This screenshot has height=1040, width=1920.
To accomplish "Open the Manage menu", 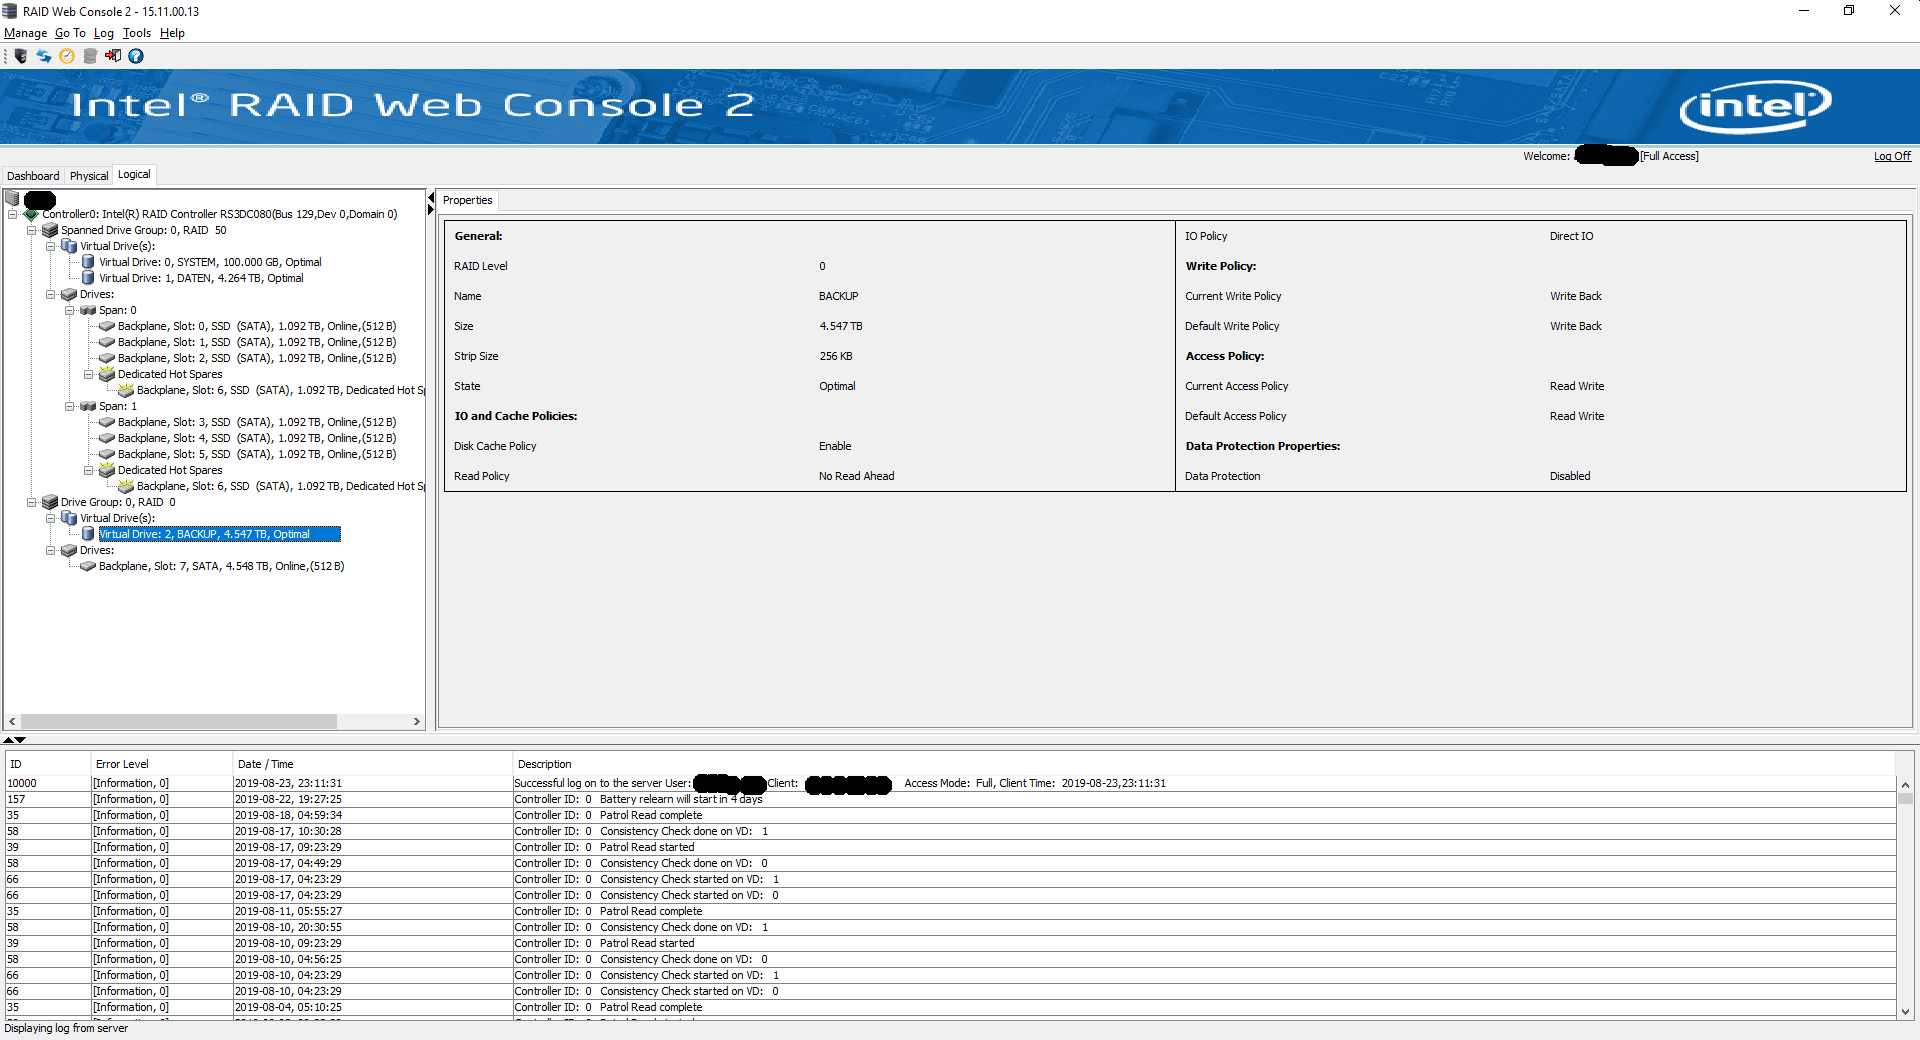I will tap(25, 33).
